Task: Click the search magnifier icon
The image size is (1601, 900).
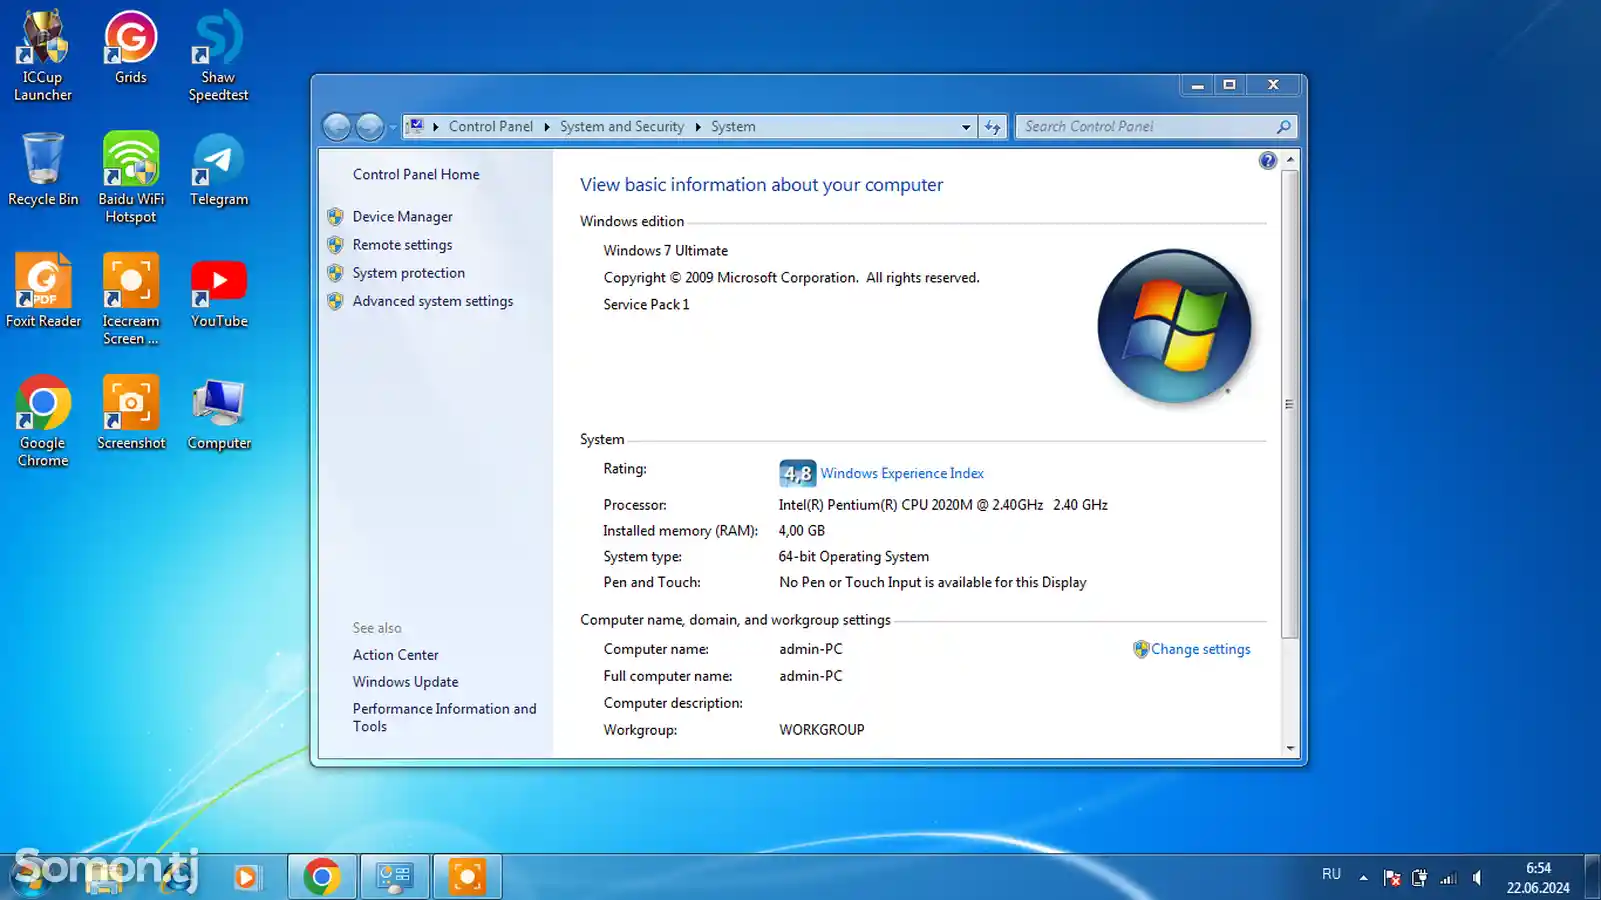Action: click(x=1284, y=127)
